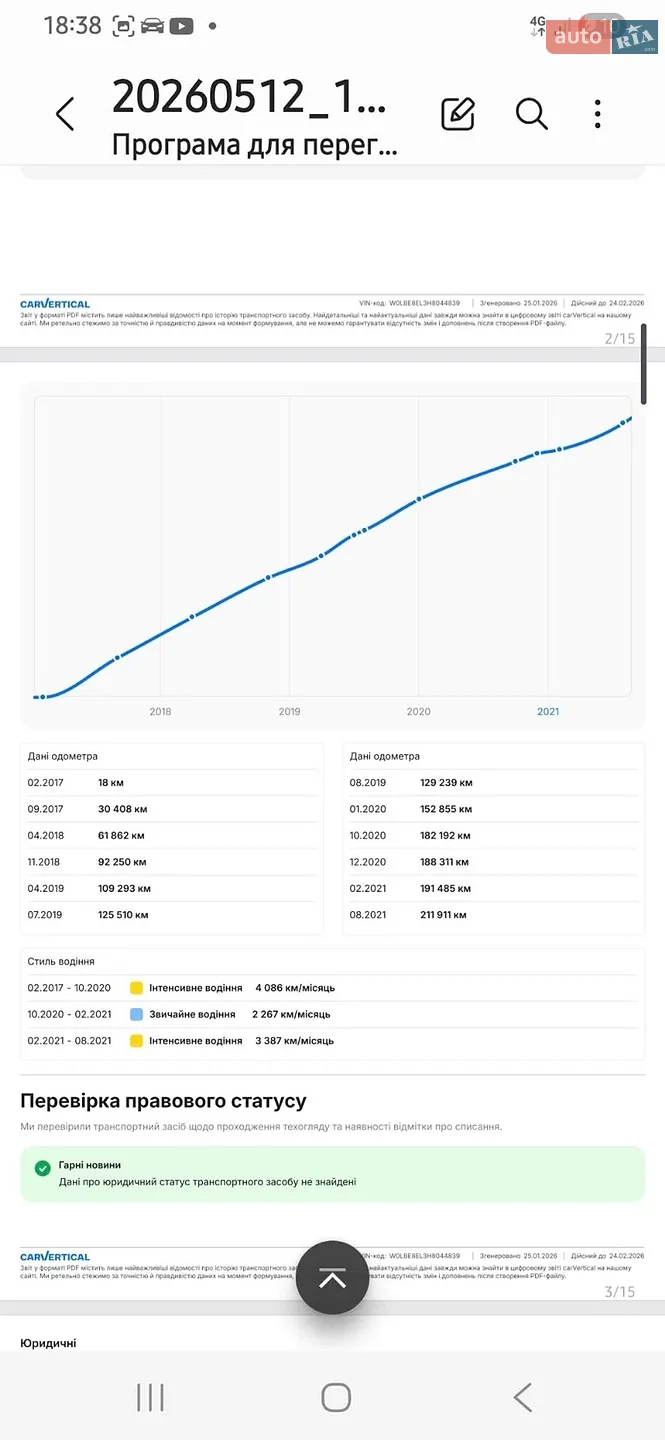Tap the search magnifier icon

pos(532,114)
